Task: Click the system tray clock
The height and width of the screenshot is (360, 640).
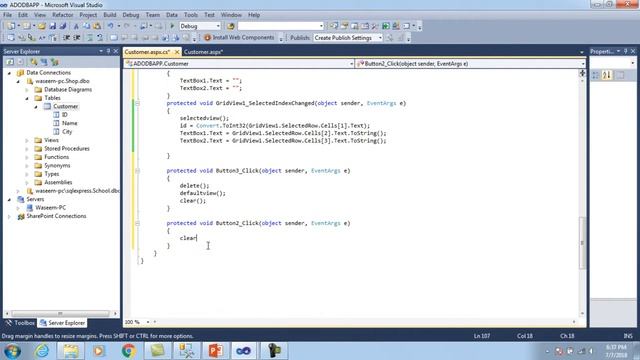Action: [616, 351]
